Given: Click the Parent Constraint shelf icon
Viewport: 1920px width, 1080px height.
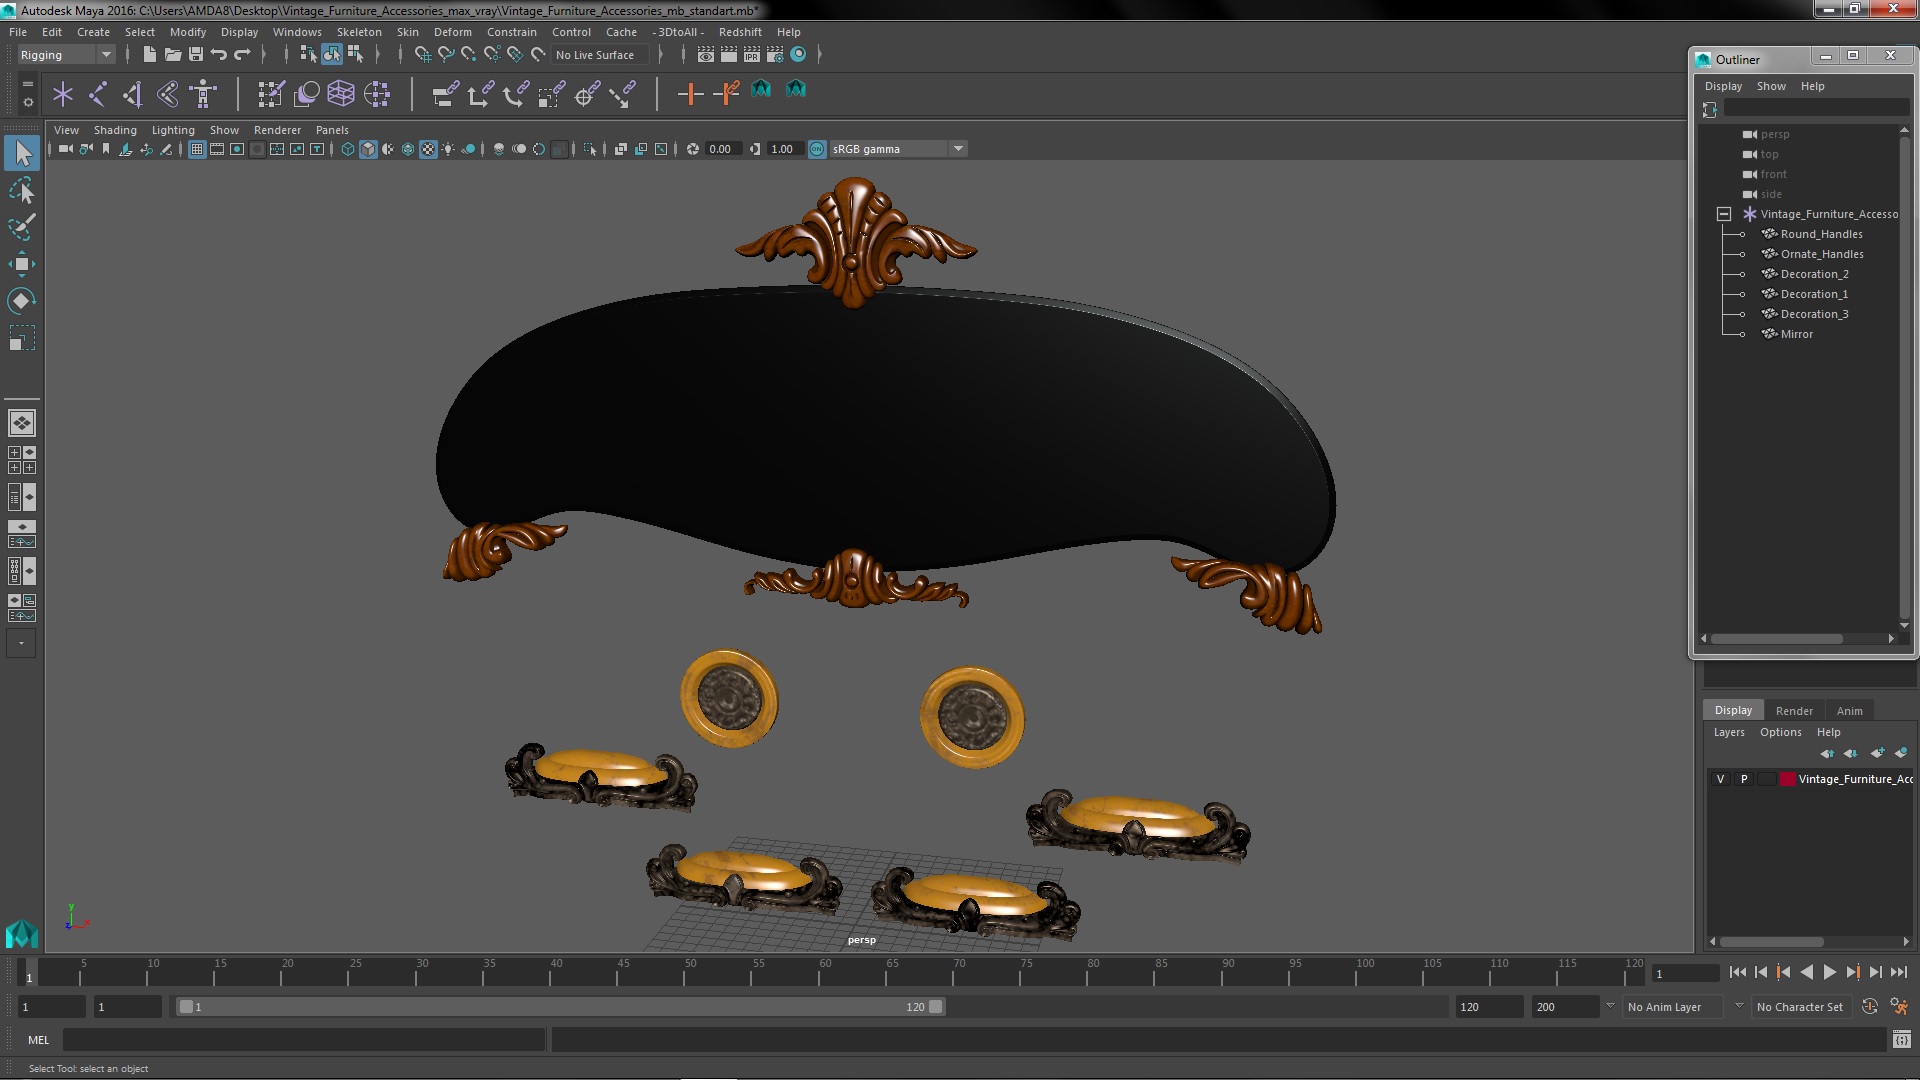Looking at the screenshot, I should [445, 94].
